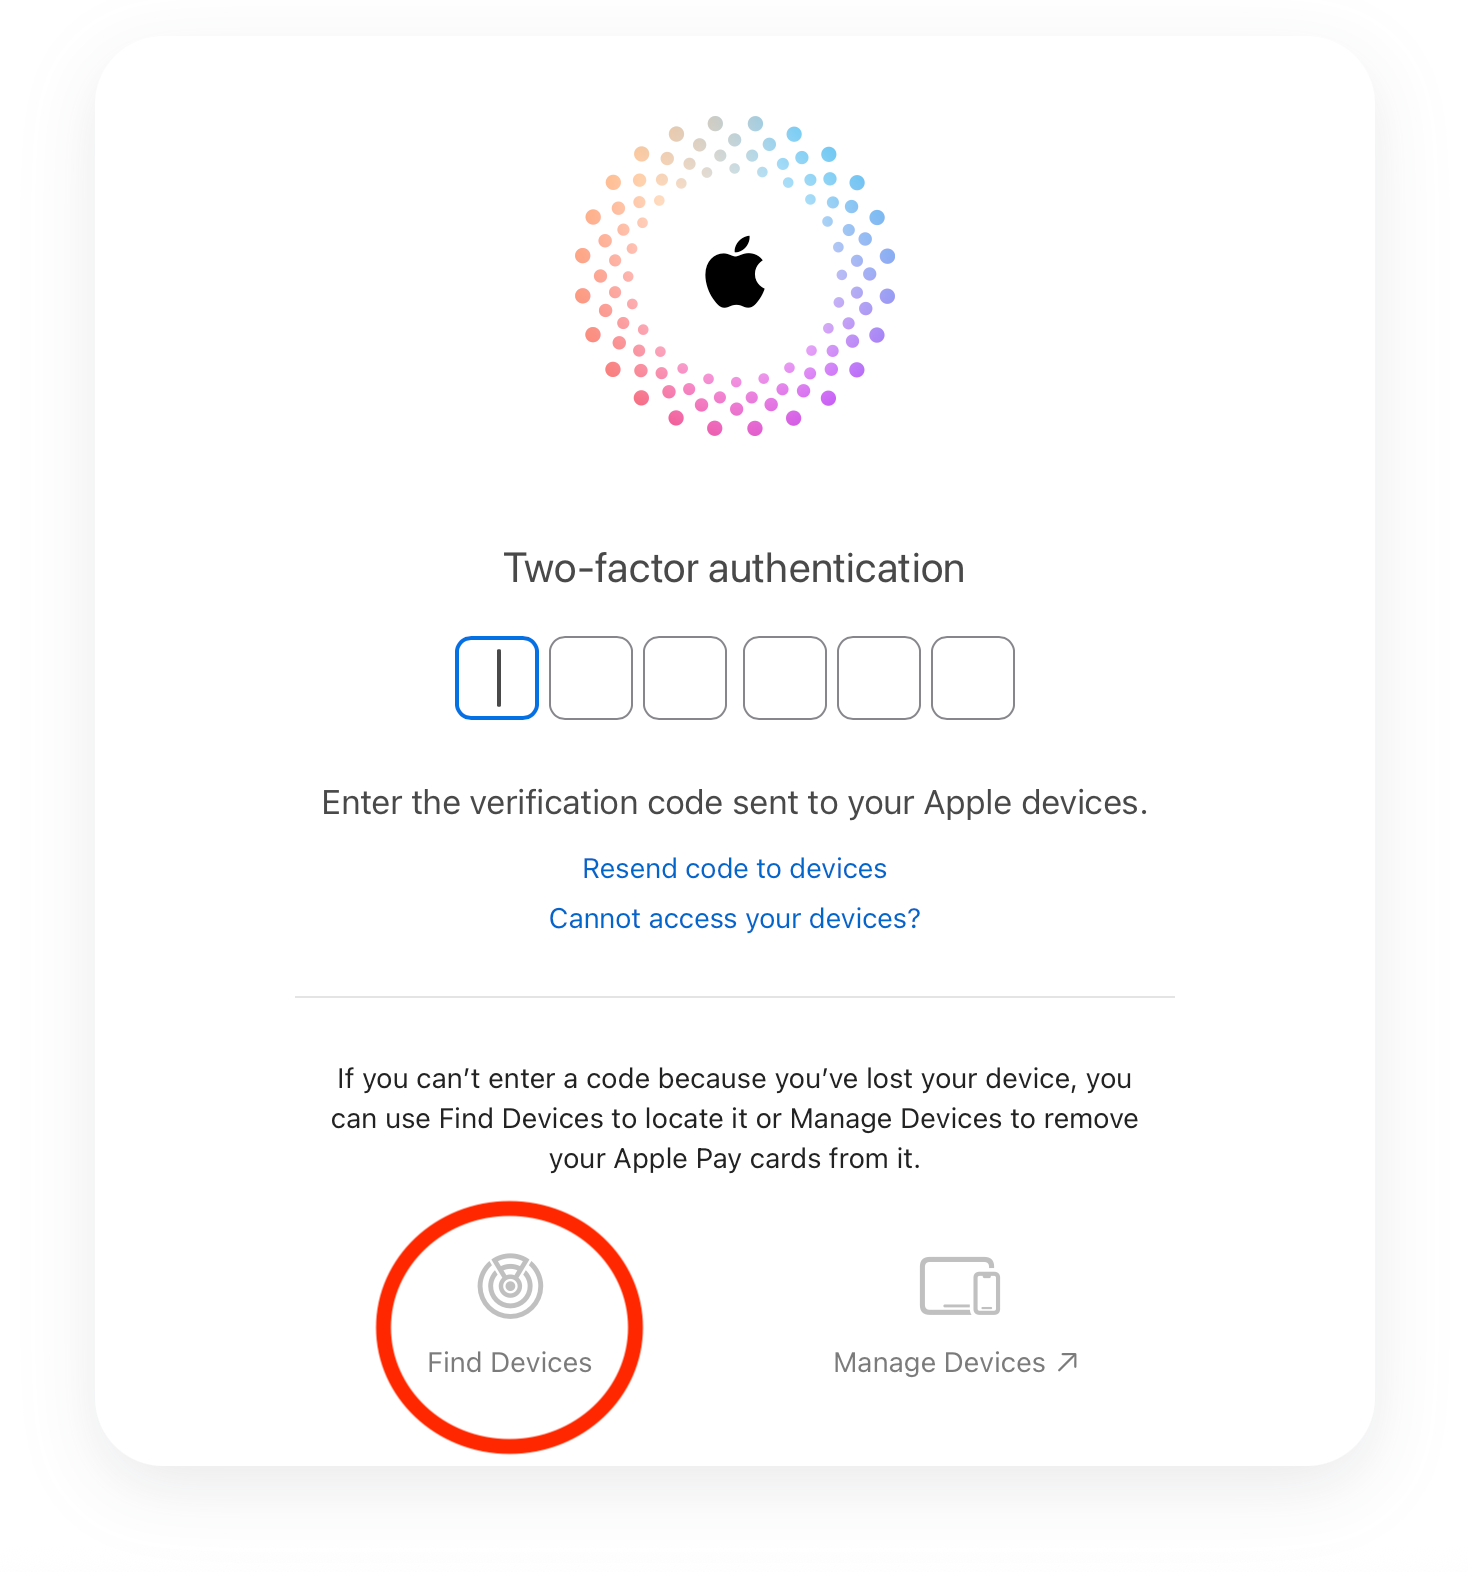The height and width of the screenshot is (1572, 1468).
Task: Focus the first verification code digit box
Action: tap(497, 678)
